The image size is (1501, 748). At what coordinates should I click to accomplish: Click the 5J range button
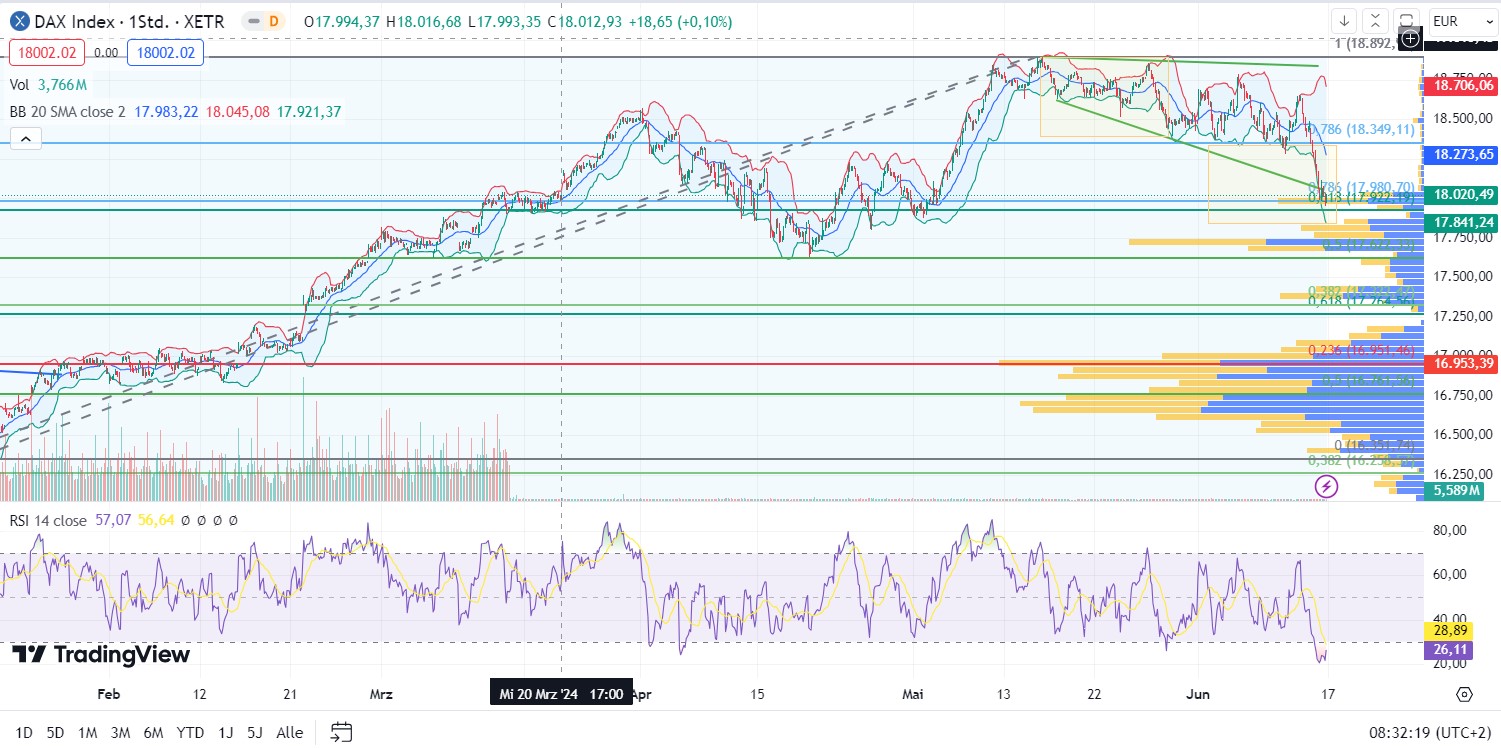[x=256, y=732]
